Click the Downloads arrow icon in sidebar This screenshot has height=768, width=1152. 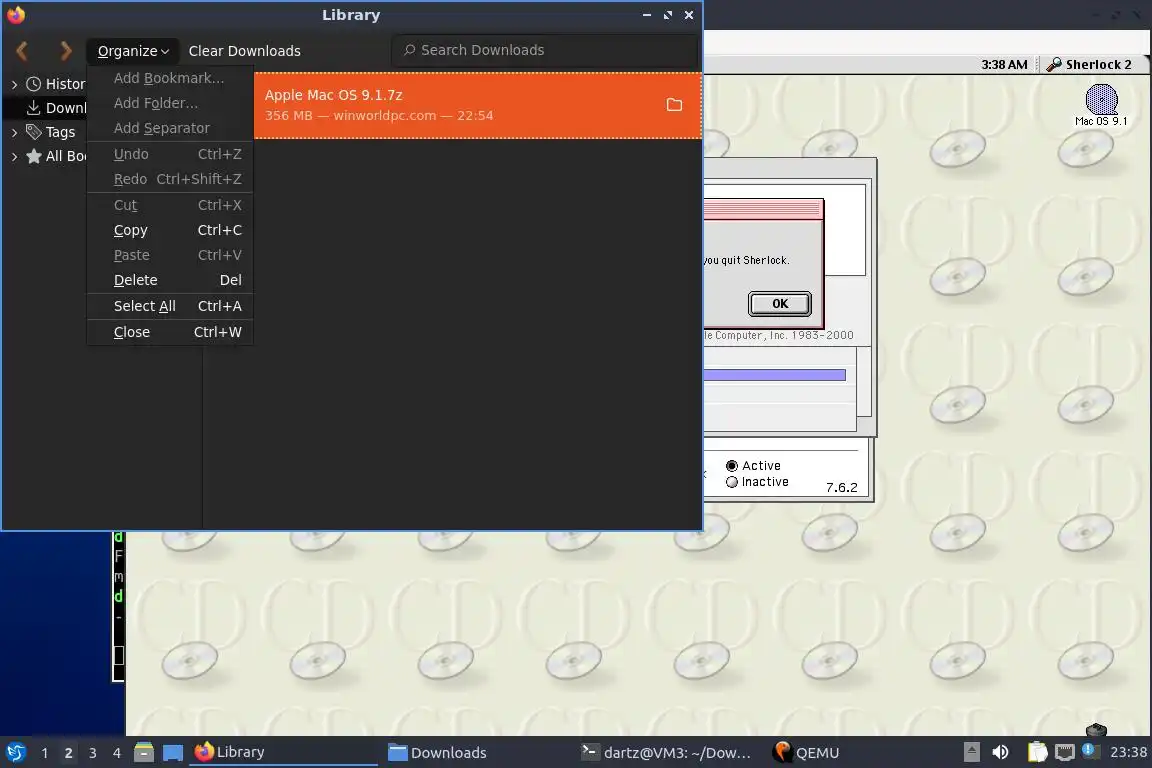tap(34, 108)
